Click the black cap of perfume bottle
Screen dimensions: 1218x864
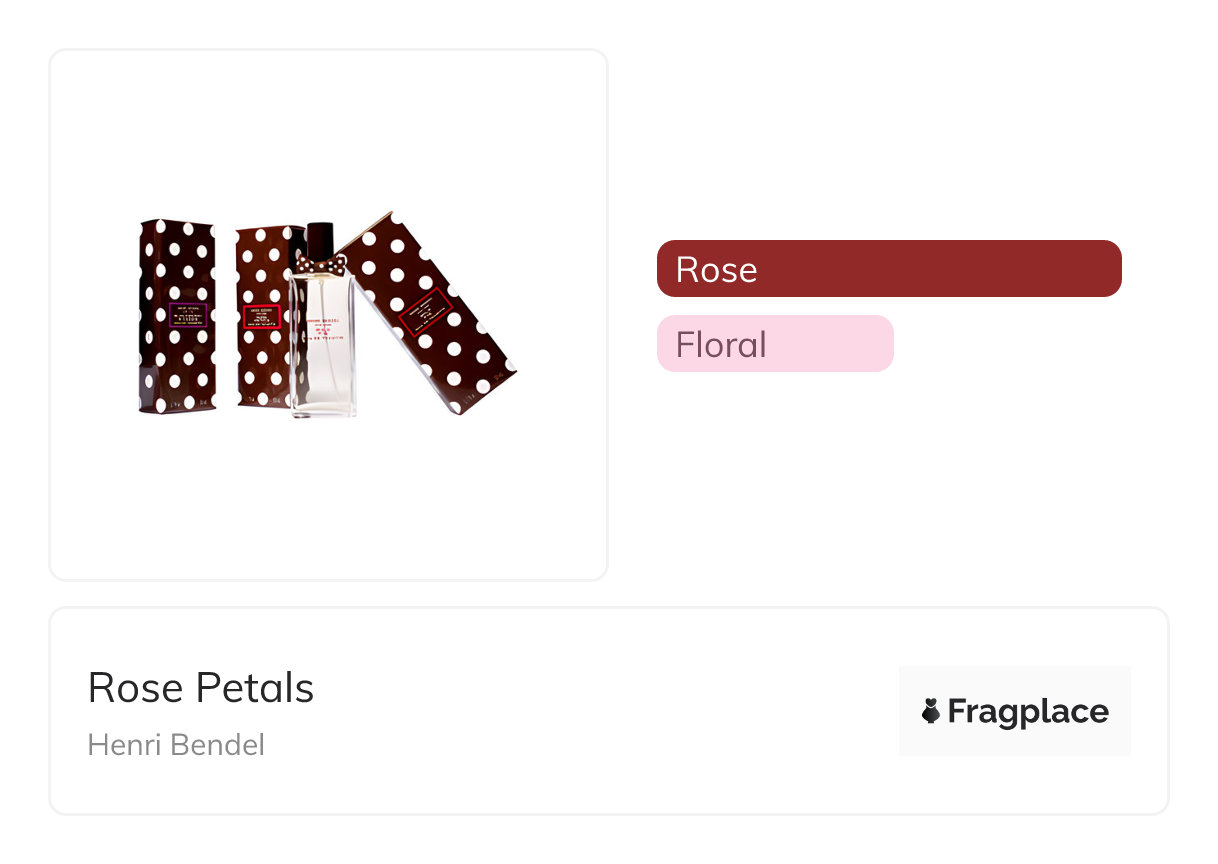(320, 238)
